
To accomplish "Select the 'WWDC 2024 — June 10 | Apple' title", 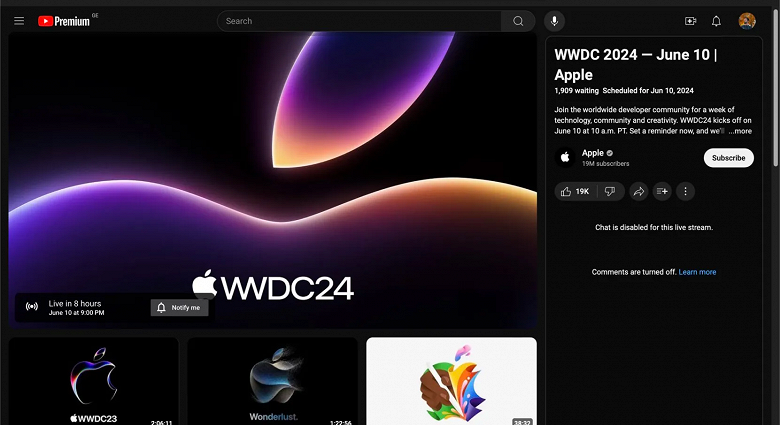I will [x=636, y=65].
